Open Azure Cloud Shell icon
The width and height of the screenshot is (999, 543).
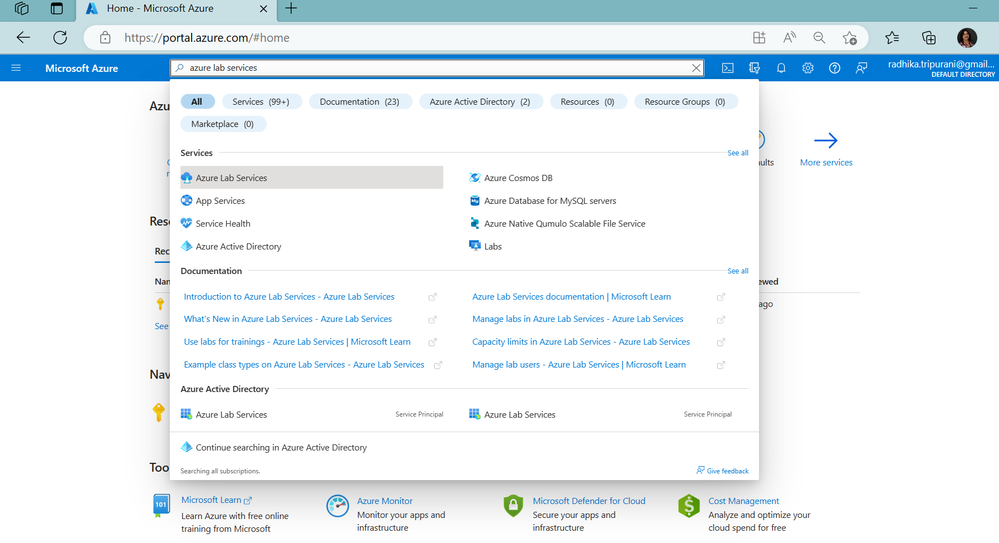pos(728,68)
